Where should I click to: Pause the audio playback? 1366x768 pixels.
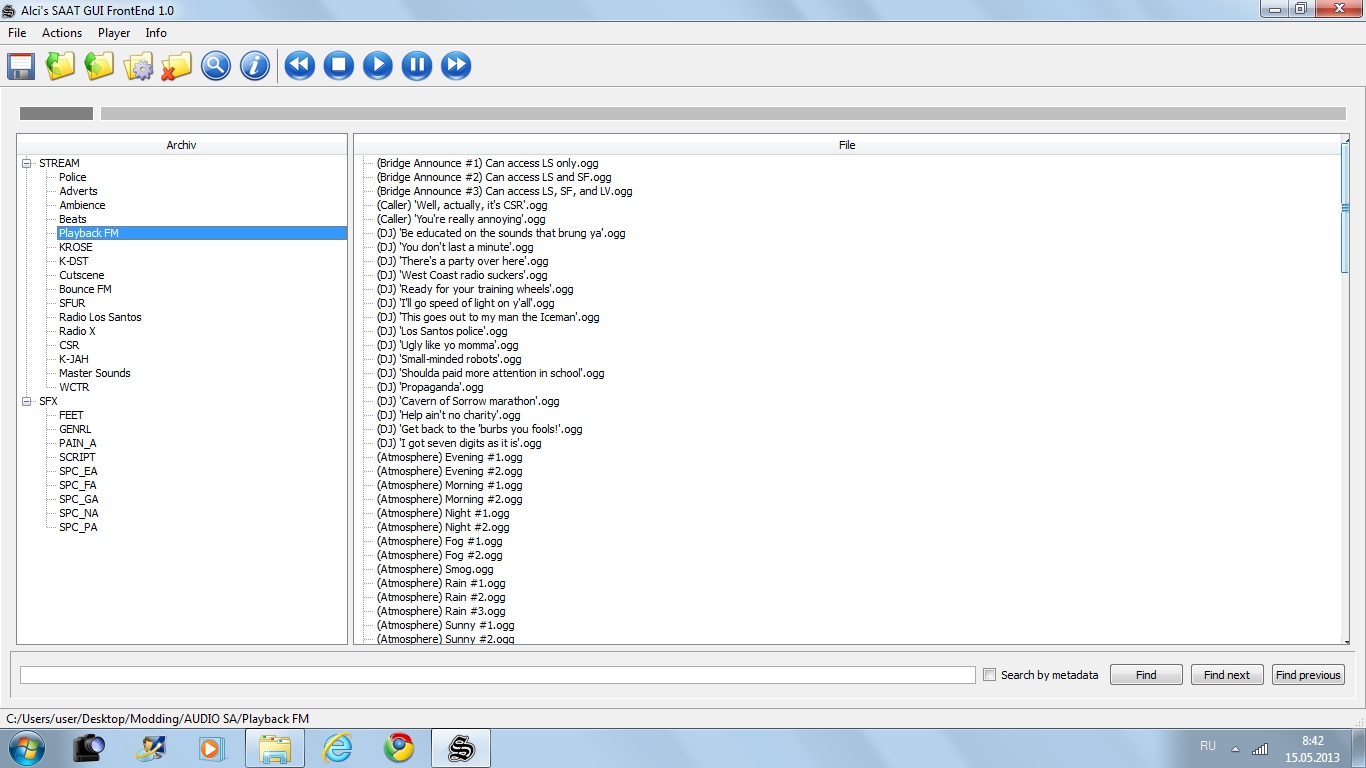[x=417, y=66]
